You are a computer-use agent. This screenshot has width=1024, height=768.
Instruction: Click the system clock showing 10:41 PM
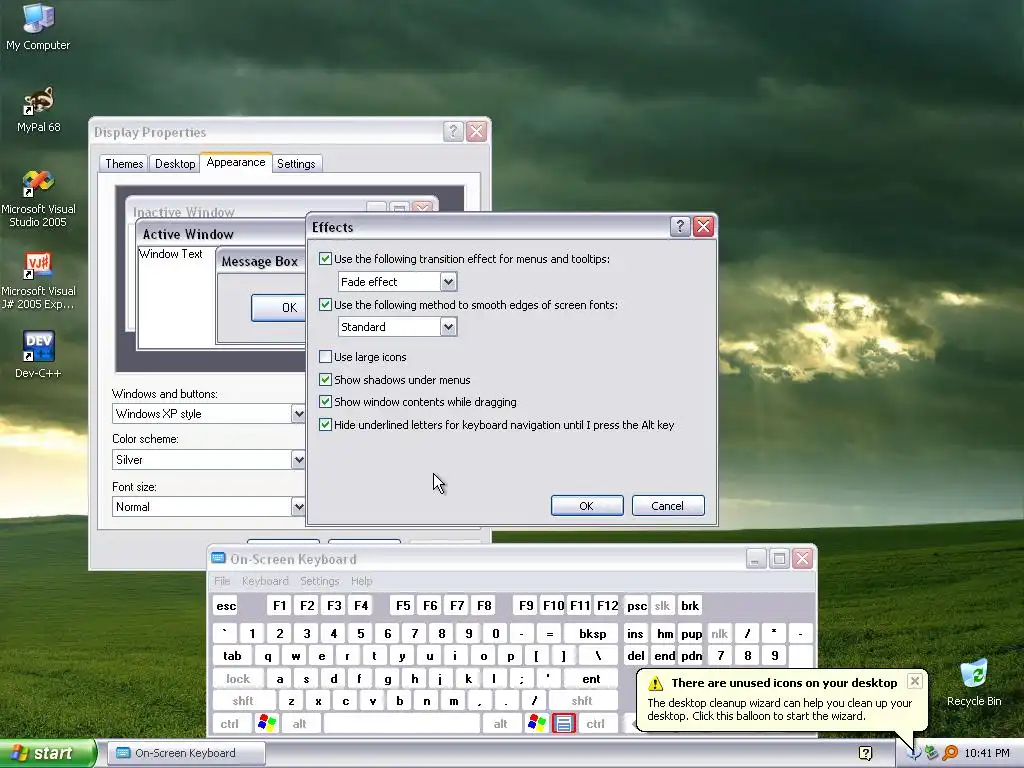(987, 753)
